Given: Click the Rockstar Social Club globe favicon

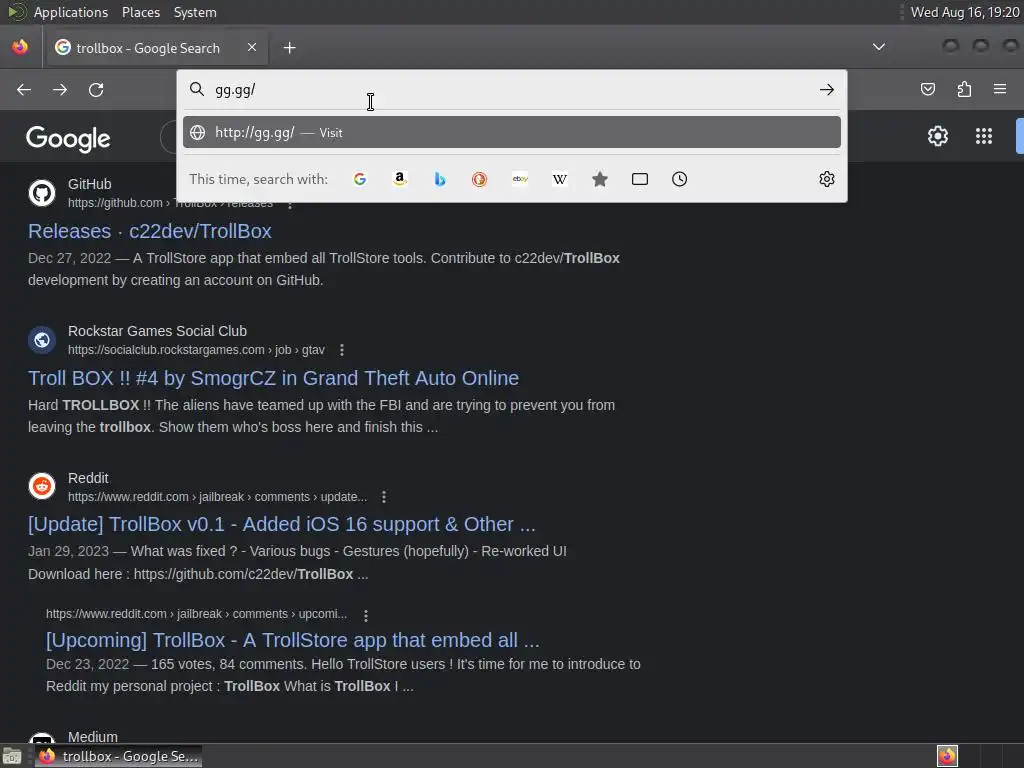Looking at the screenshot, I should click(x=42, y=340).
